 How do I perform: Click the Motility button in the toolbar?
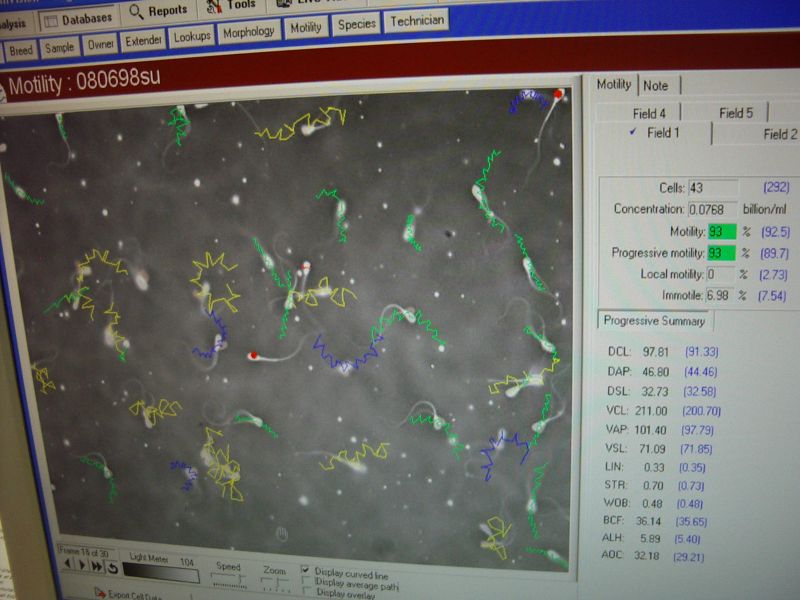tap(306, 28)
